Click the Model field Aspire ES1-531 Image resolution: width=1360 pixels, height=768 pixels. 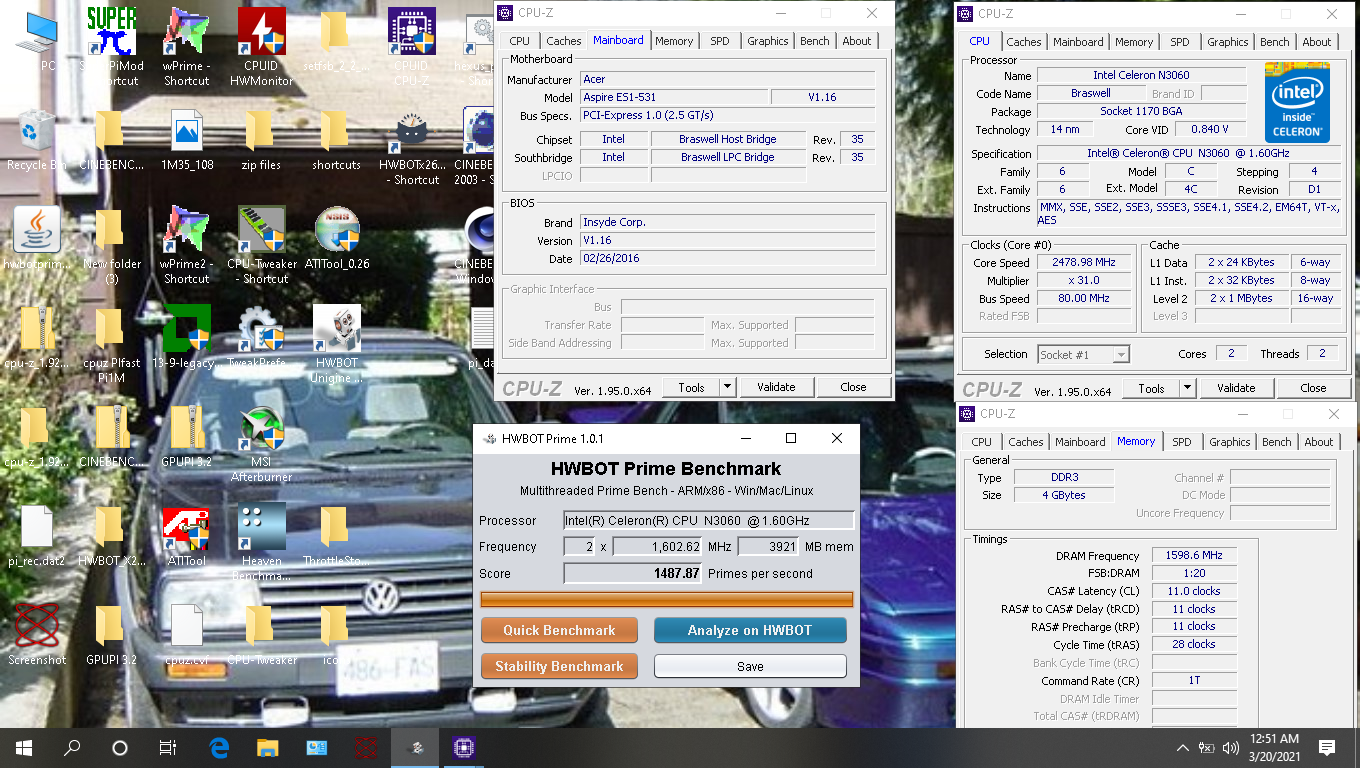tap(674, 97)
